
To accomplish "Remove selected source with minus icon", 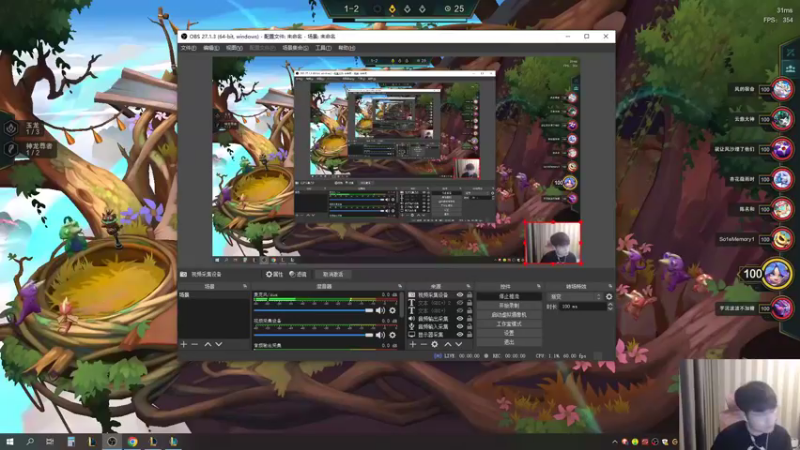I will (x=423, y=344).
